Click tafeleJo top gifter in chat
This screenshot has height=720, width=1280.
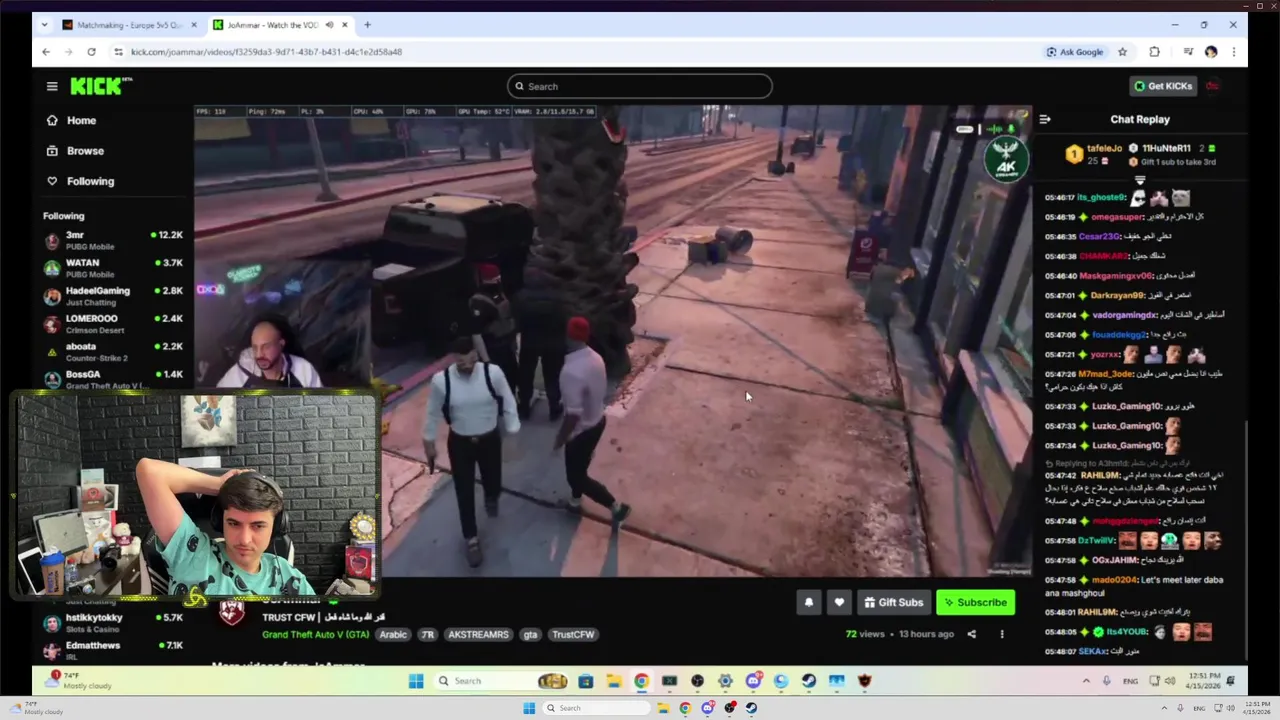tap(1104, 148)
